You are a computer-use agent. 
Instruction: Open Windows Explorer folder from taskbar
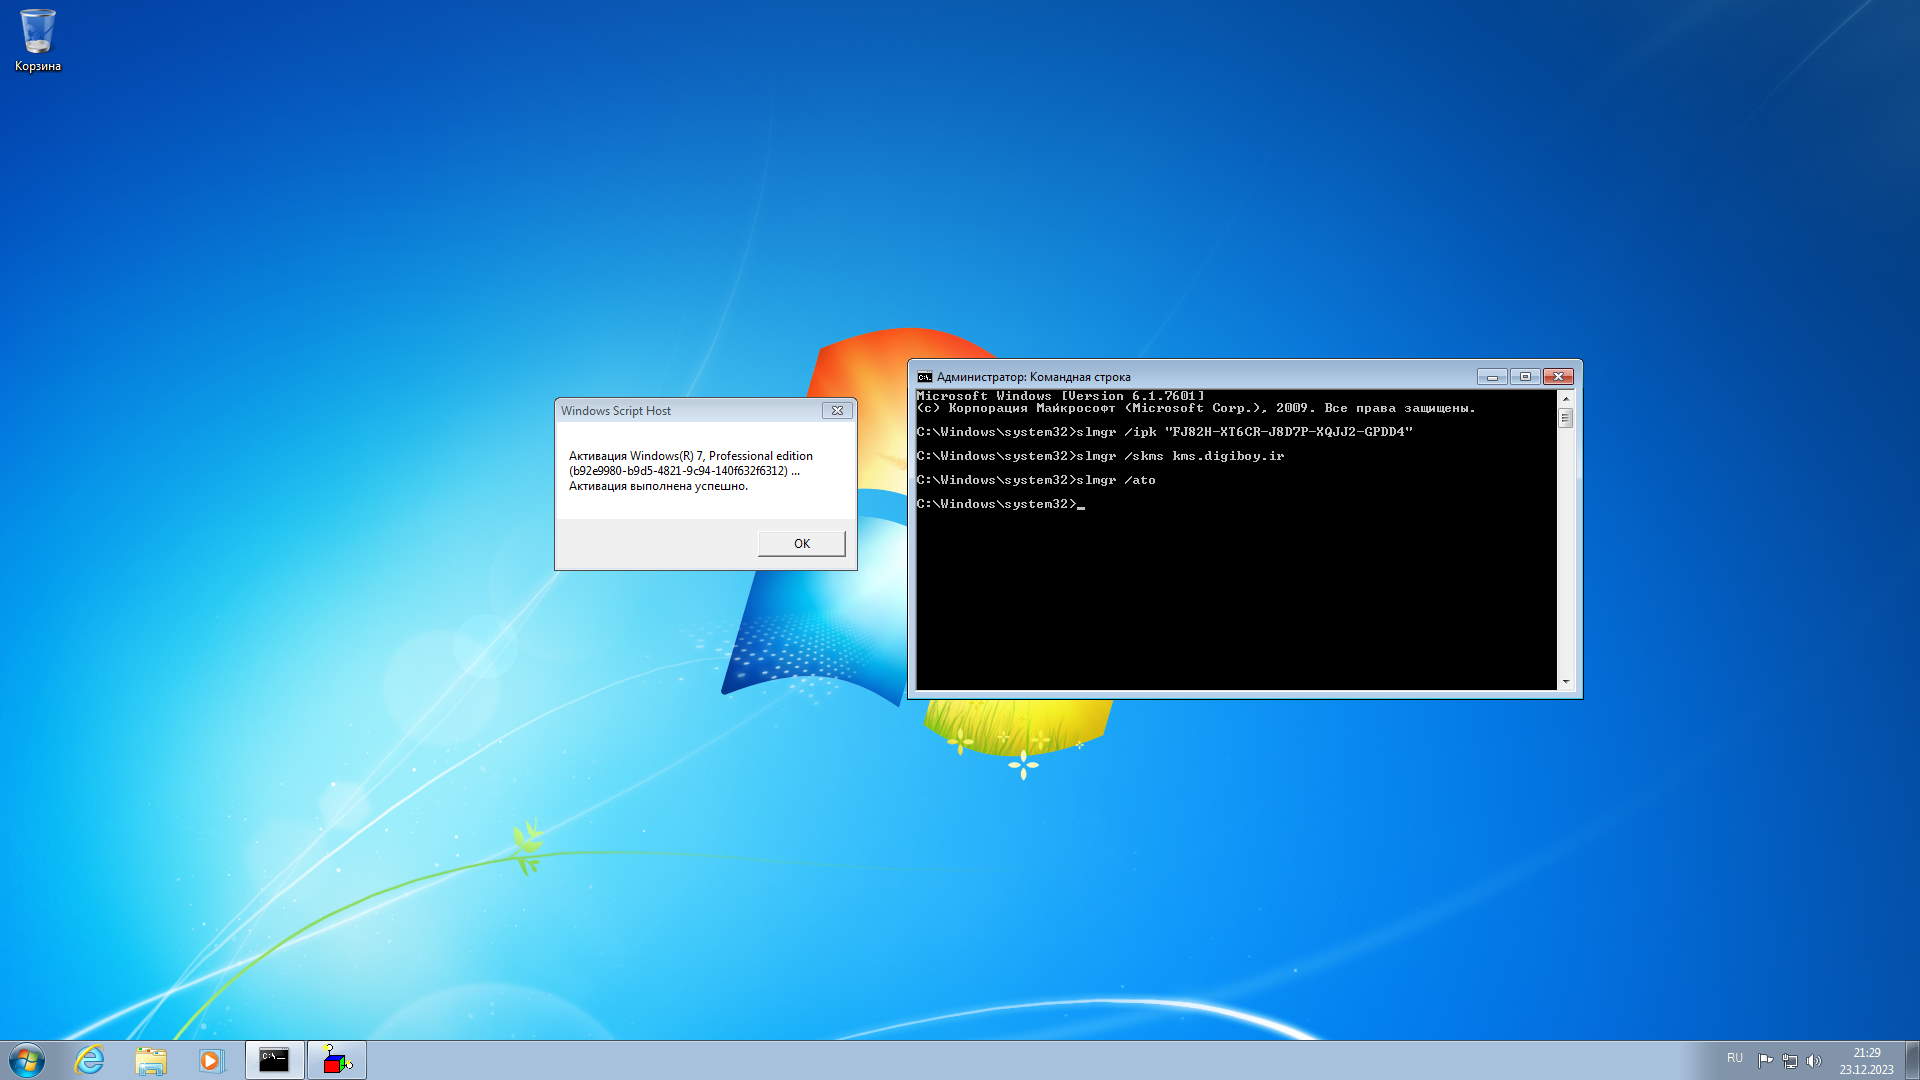click(x=151, y=1060)
